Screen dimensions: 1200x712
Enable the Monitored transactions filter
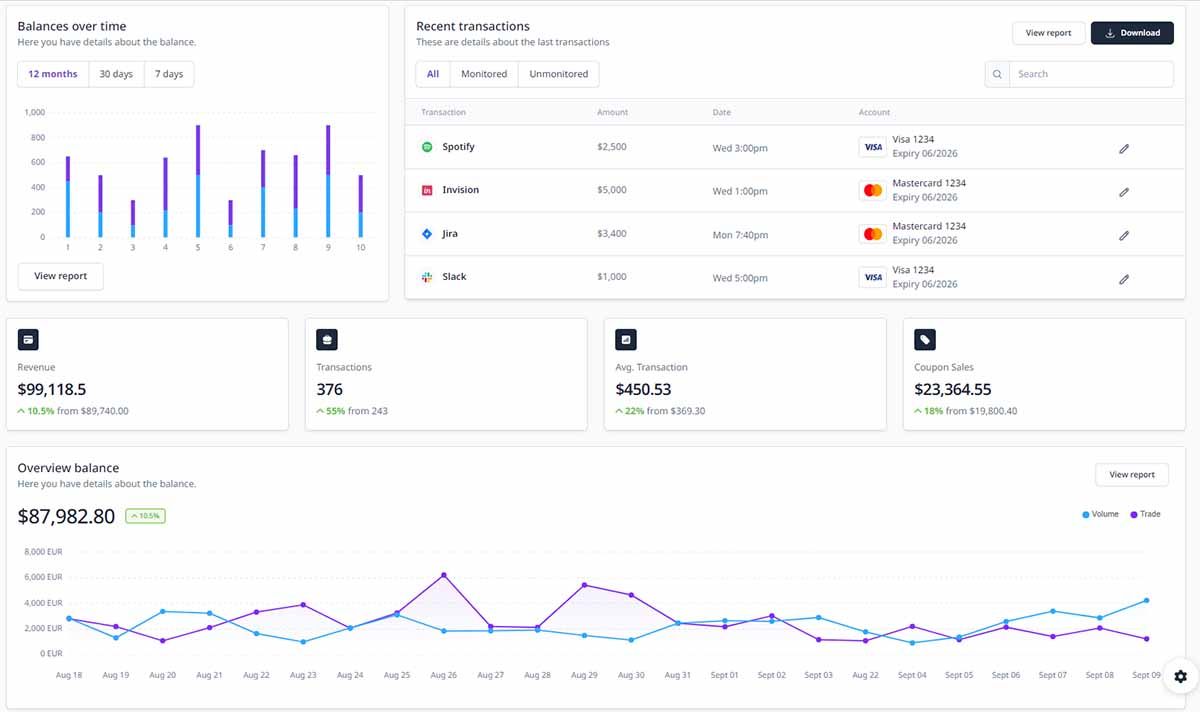(483, 73)
